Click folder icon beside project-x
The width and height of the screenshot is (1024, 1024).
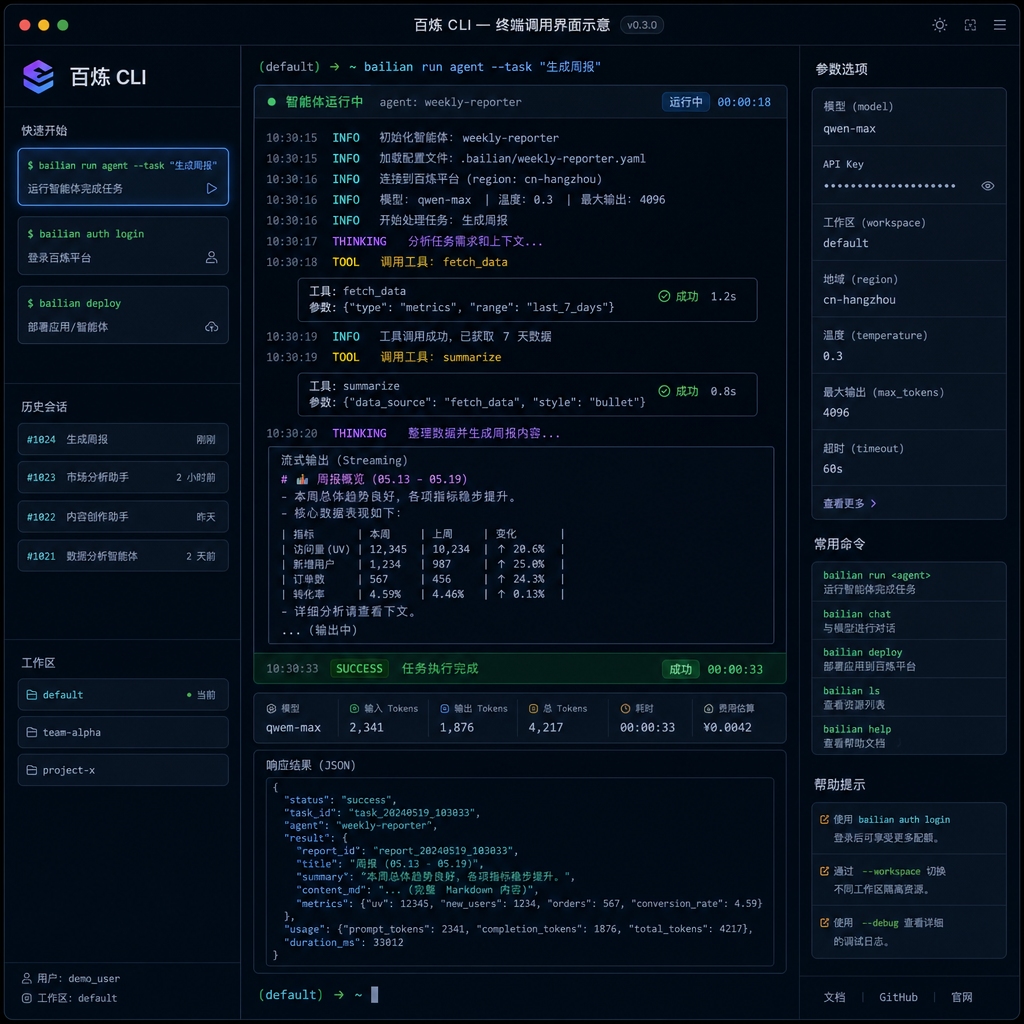pyautogui.click(x=31, y=770)
